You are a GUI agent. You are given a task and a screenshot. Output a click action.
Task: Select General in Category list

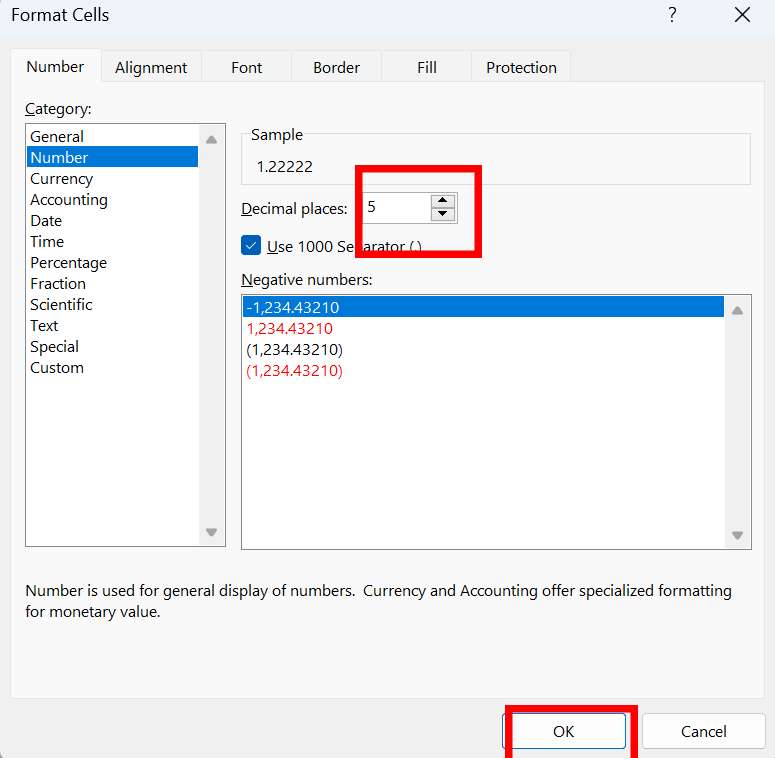[113, 136]
